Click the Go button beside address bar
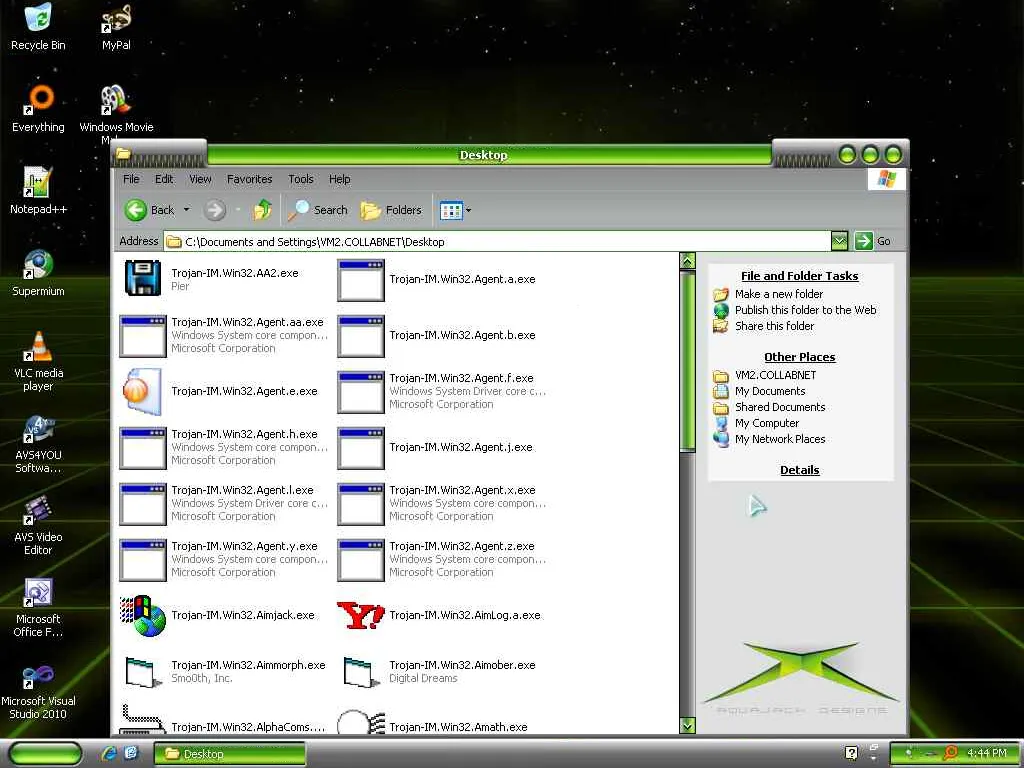 (873, 241)
